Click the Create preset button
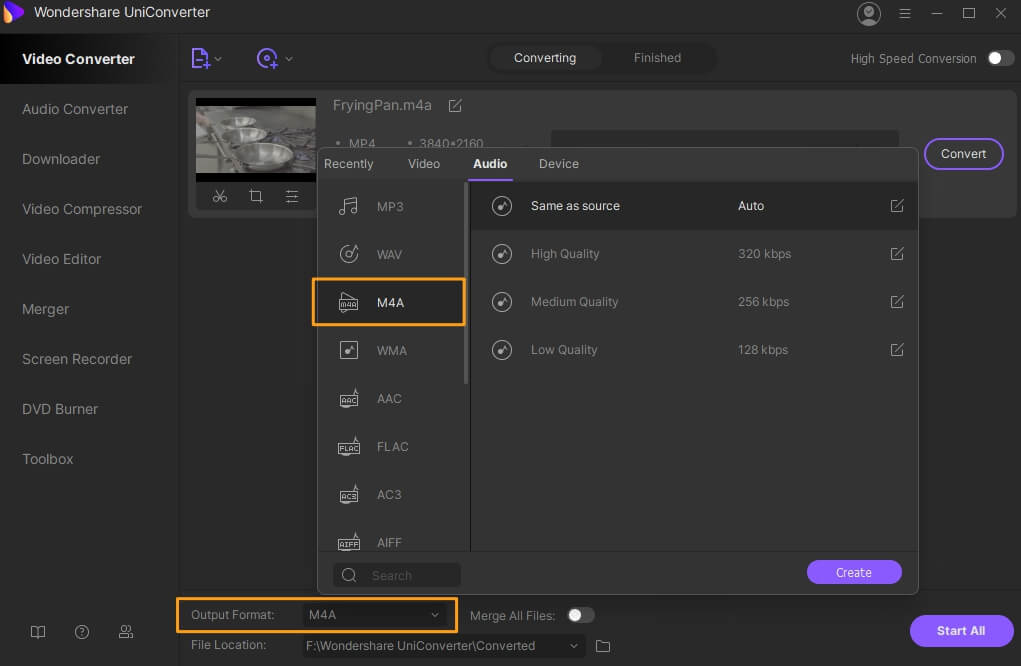This screenshot has width=1021, height=666. (x=854, y=572)
